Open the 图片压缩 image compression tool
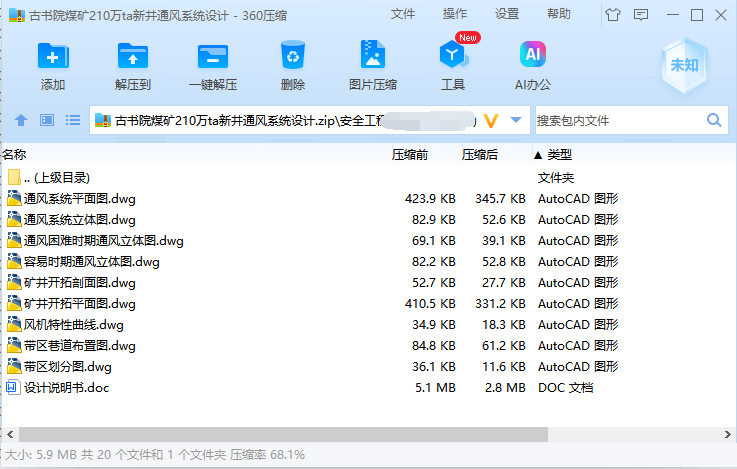Image resolution: width=737 pixels, height=469 pixels. pos(373,55)
